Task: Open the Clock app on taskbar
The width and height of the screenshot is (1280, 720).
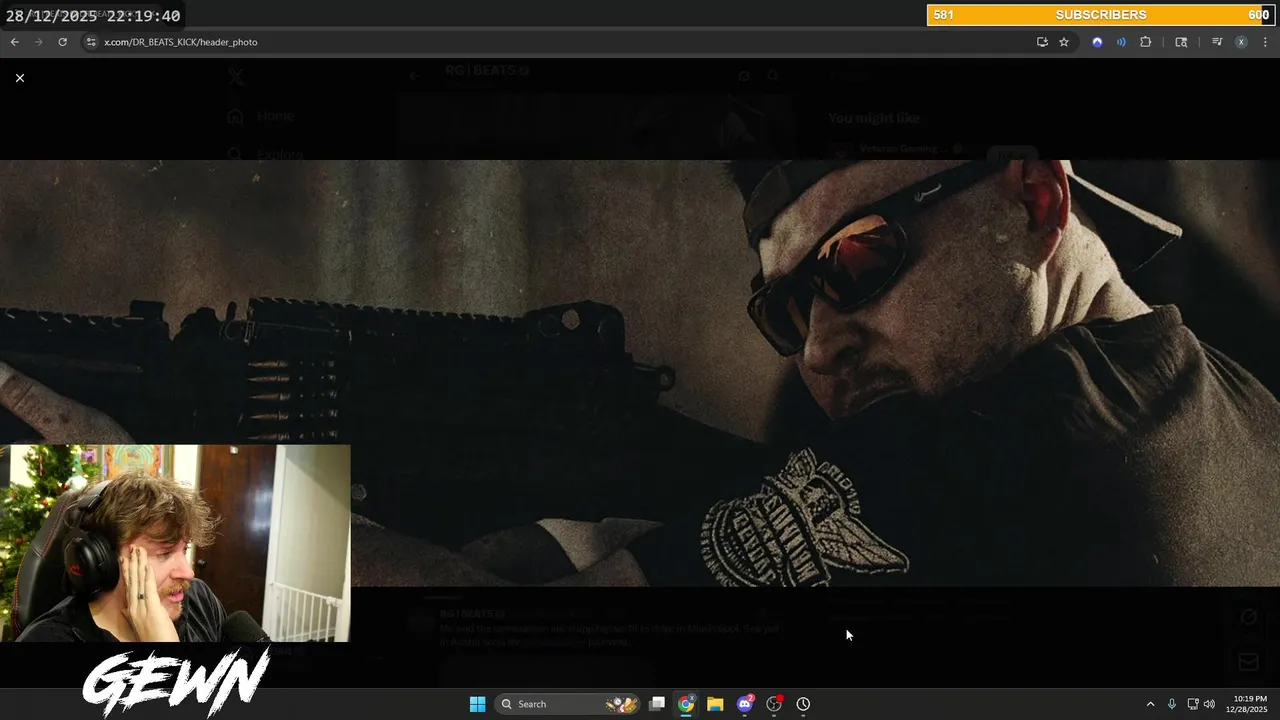Action: pyautogui.click(x=803, y=704)
